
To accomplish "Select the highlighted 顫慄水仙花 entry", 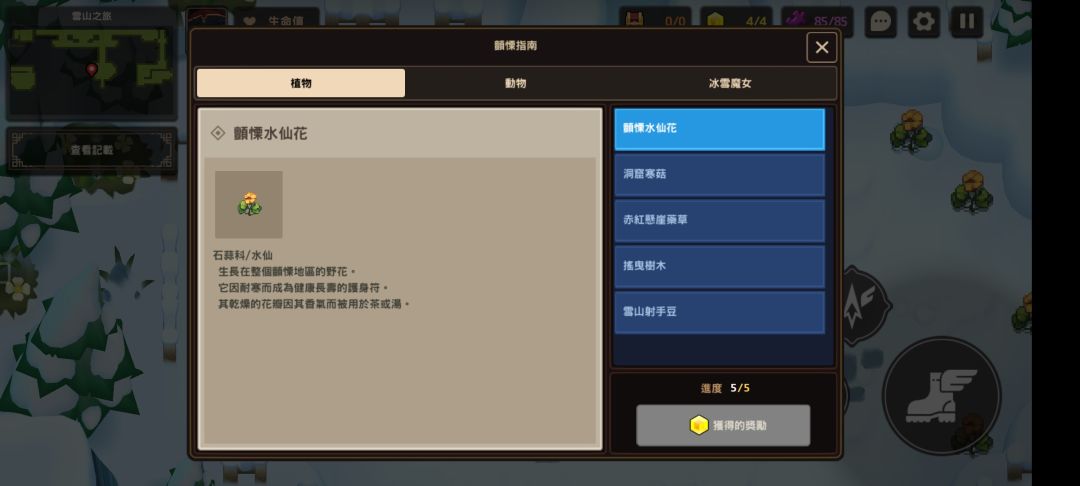I will pyautogui.click(x=719, y=129).
